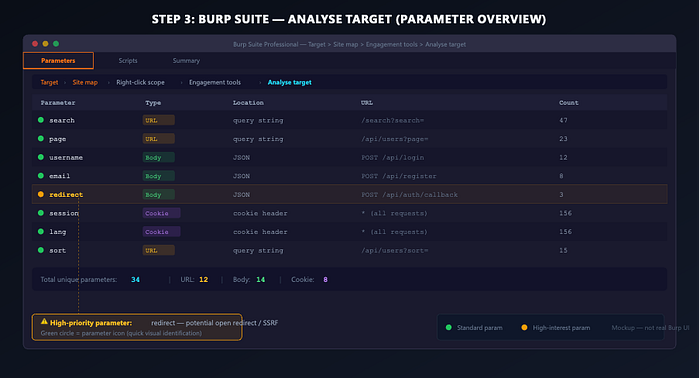Click the Cookie count value 8 in summary
700x378 pixels.
tap(325, 279)
